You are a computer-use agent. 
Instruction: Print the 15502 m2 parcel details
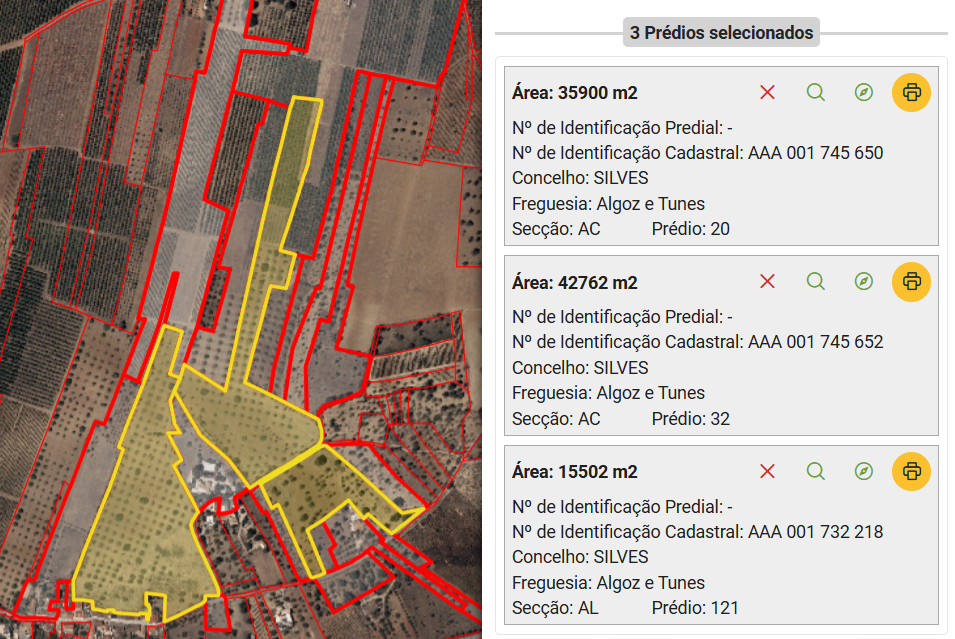pos(912,471)
